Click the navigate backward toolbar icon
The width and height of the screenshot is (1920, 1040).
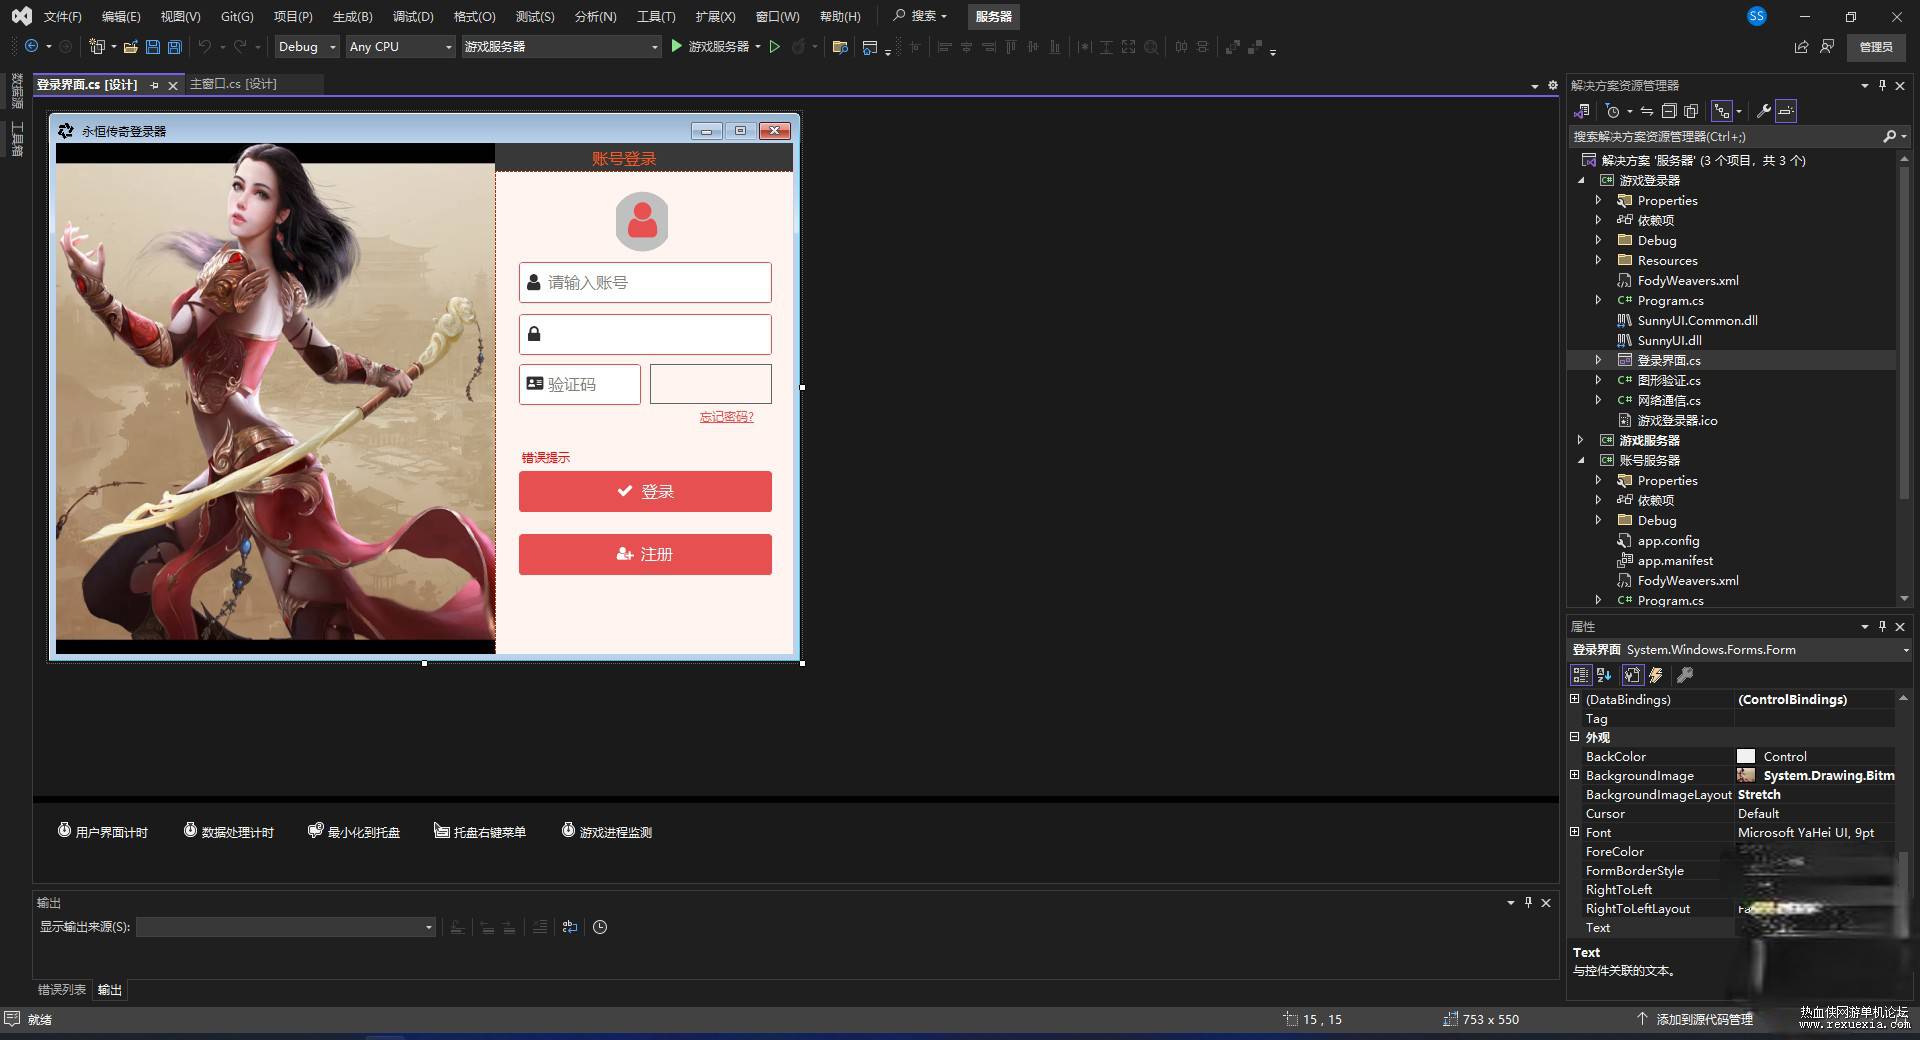click(32, 46)
